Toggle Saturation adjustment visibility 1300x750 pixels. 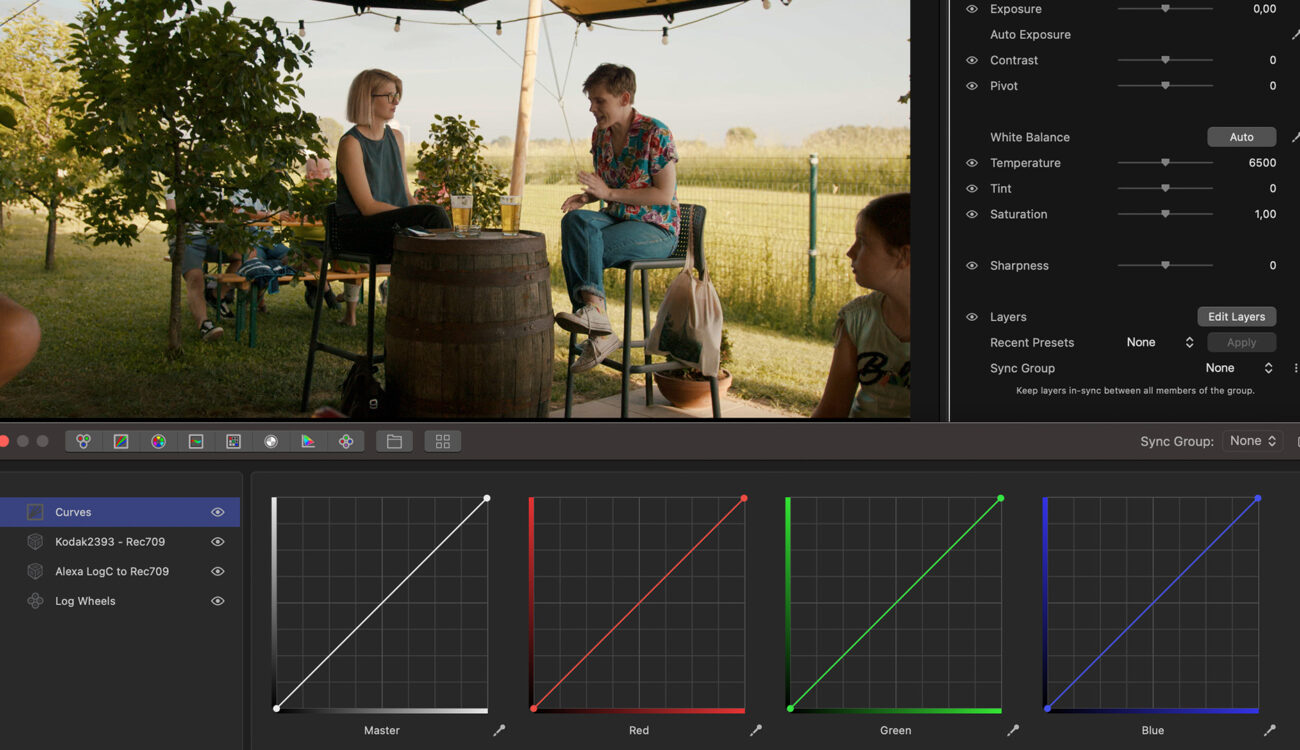(x=972, y=214)
